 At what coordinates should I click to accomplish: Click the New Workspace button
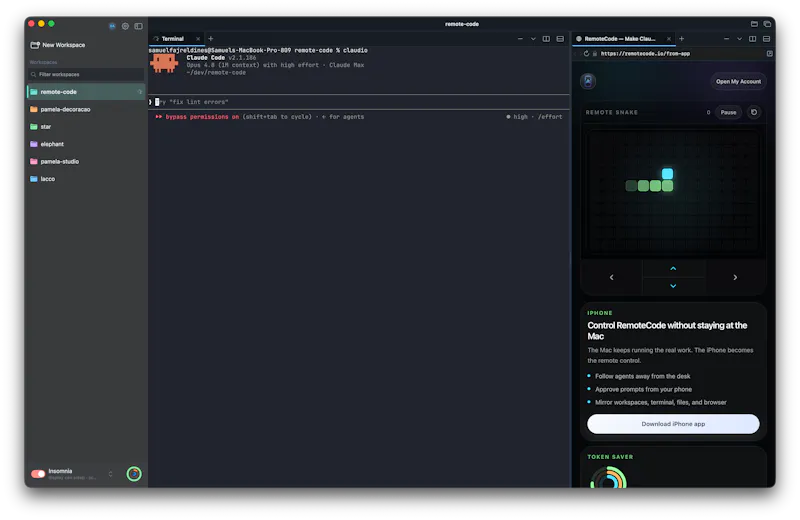[58, 45]
